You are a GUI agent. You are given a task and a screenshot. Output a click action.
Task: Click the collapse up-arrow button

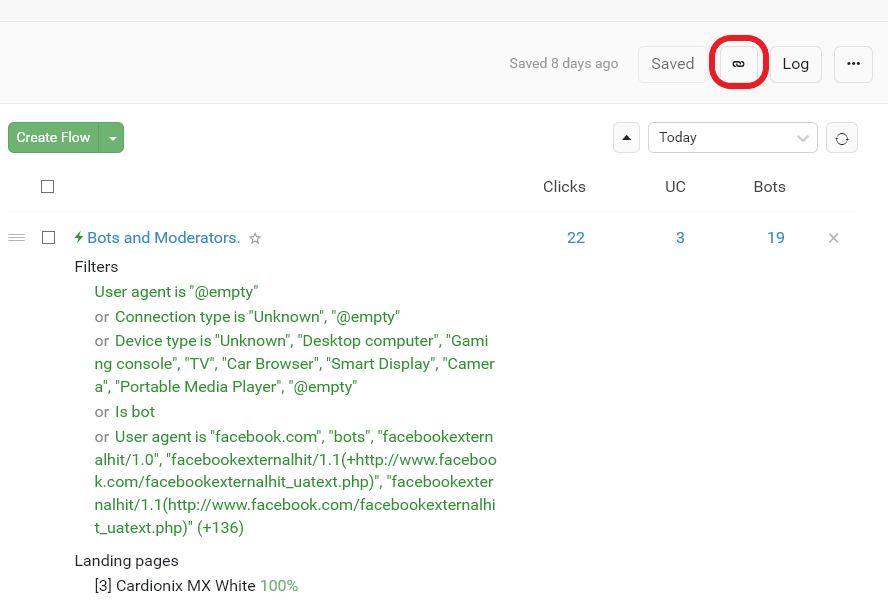[x=626, y=138]
